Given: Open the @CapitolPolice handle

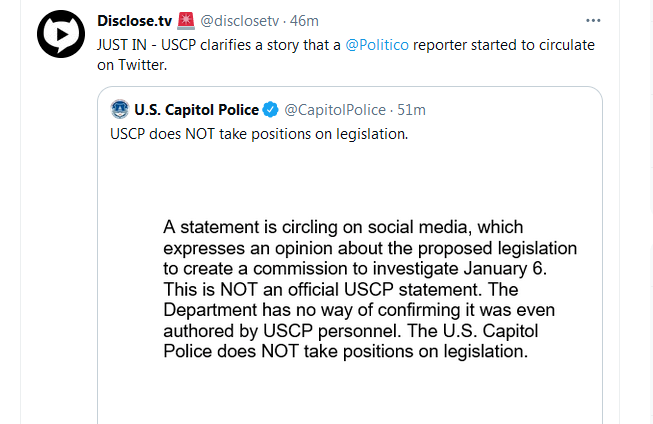Looking at the screenshot, I should pyautogui.click(x=335, y=110).
